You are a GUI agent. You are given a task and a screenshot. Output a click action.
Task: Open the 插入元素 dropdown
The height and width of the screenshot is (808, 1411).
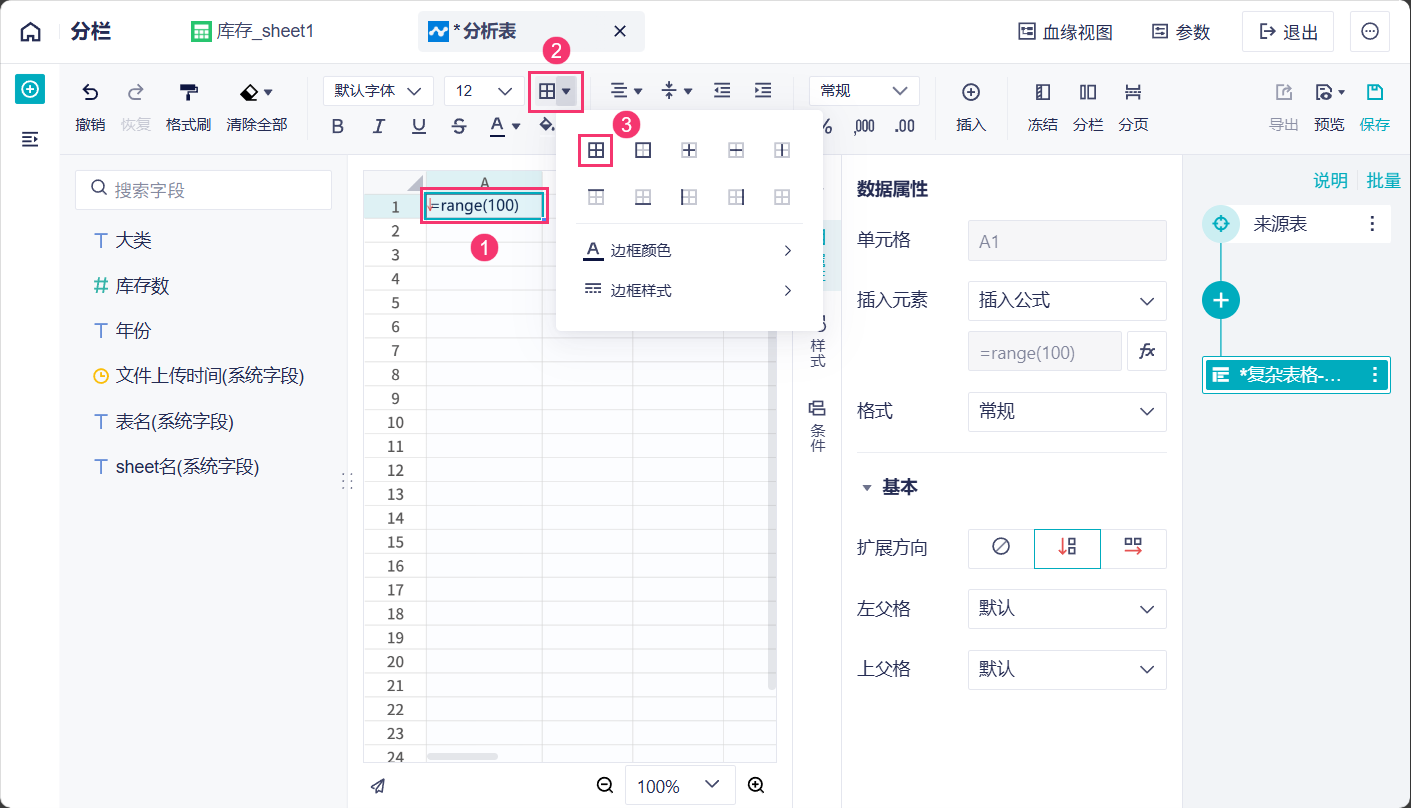[1067, 300]
